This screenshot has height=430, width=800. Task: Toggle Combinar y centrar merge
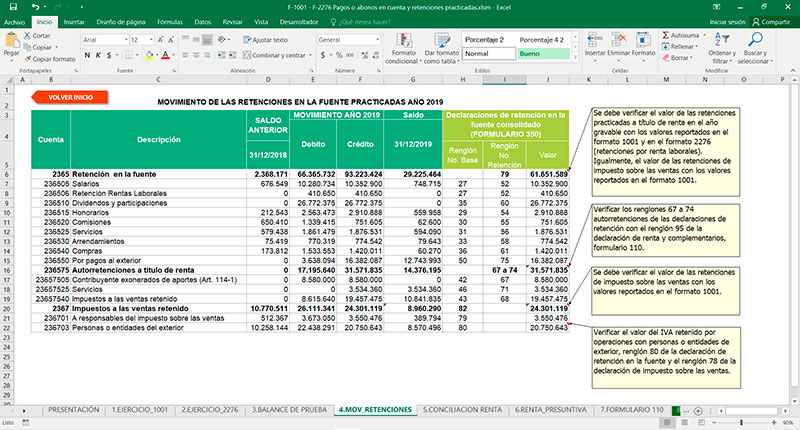pos(274,55)
